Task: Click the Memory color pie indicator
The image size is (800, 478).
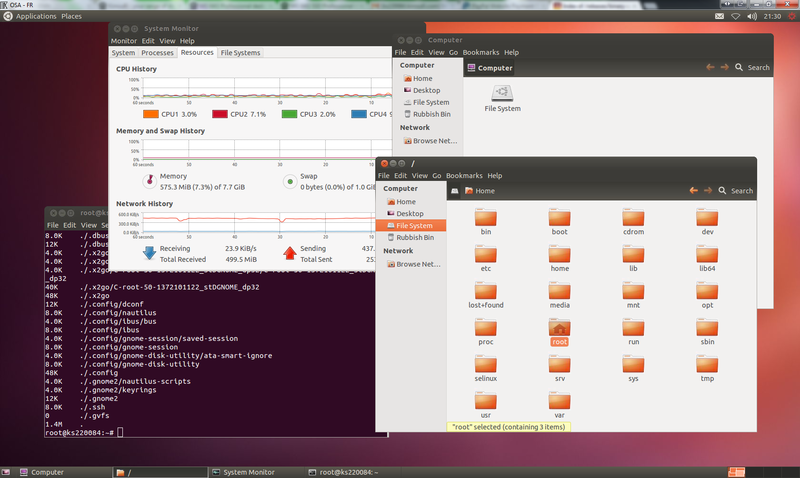Action: point(149,181)
